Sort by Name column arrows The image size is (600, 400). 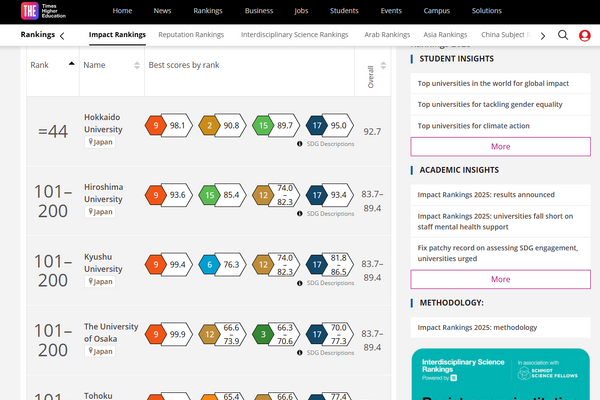point(137,65)
